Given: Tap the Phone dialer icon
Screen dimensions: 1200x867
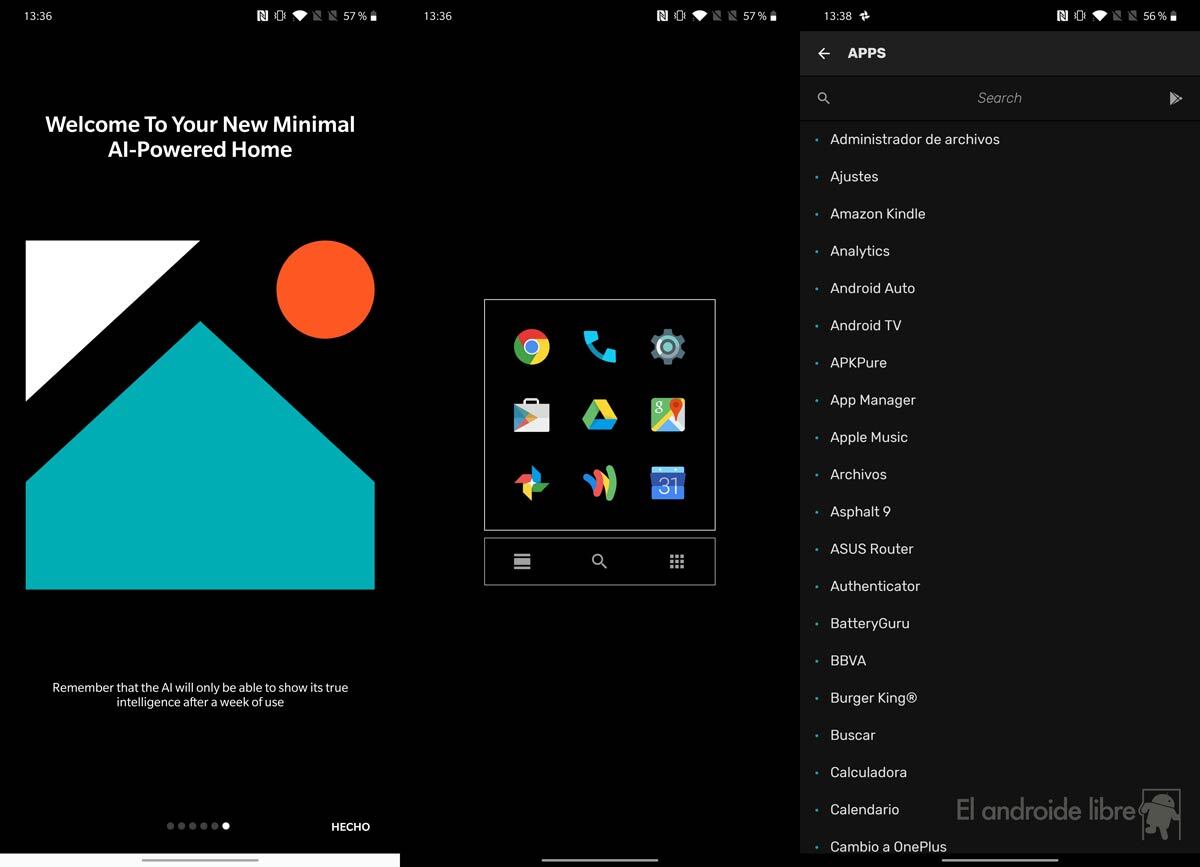Looking at the screenshot, I should (599, 347).
